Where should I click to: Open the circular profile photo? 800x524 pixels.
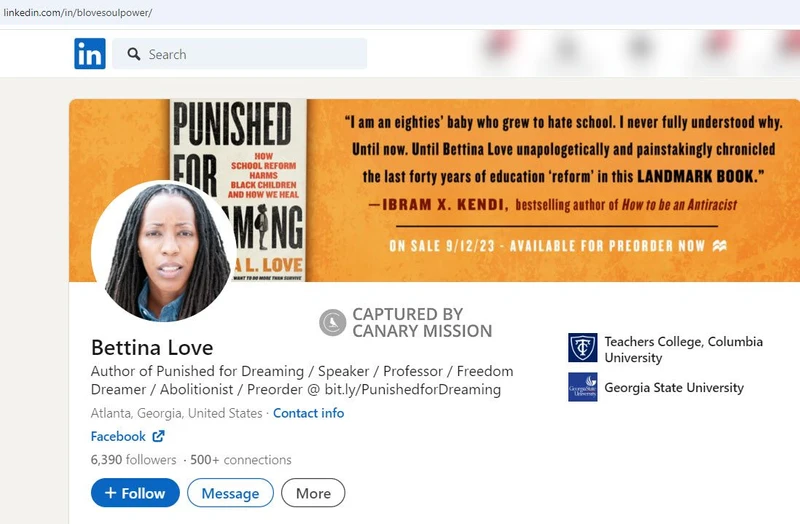click(x=164, y=252)
